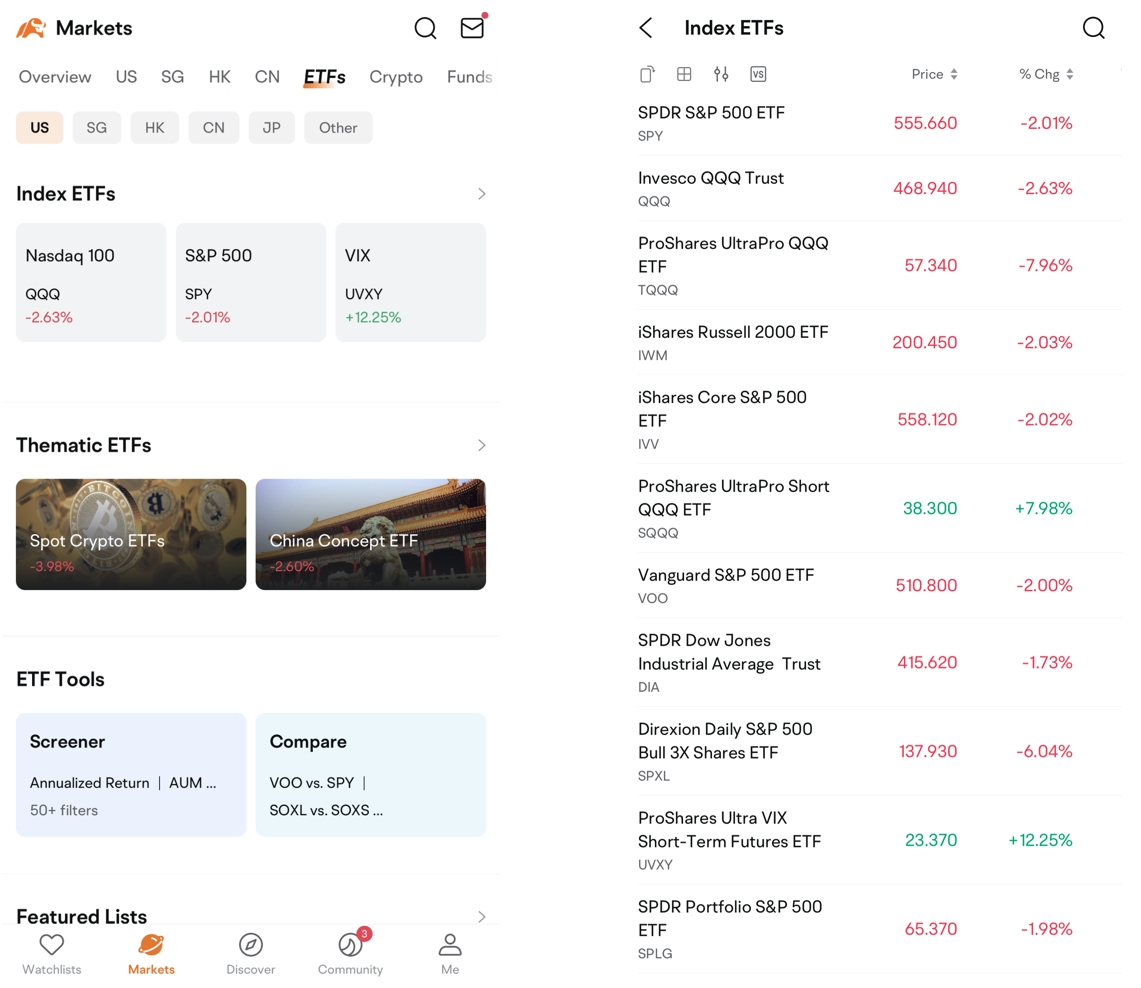Screen dimensions: 1141x988
Task: Switch to HK market tab
Action: click(219, 76)
